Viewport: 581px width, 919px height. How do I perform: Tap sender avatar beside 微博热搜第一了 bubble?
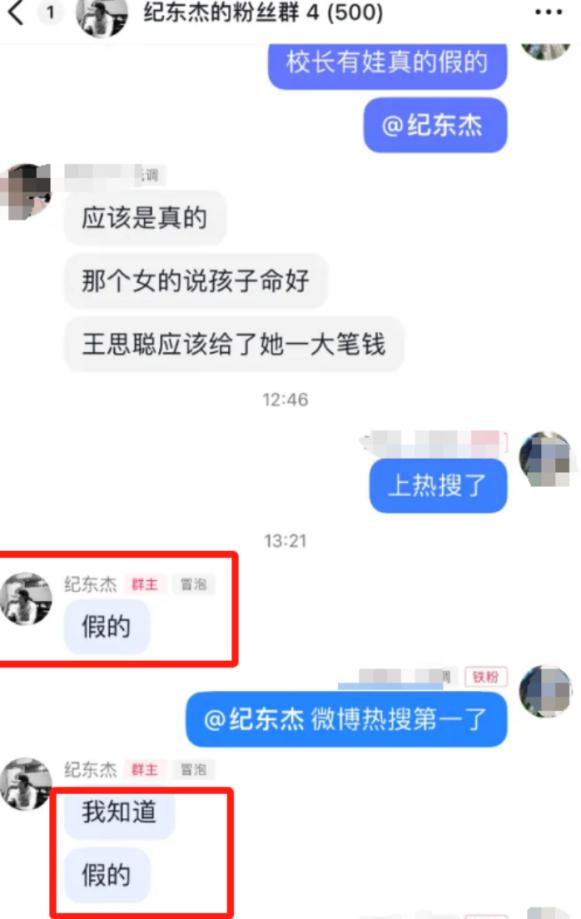pos(545,692)
